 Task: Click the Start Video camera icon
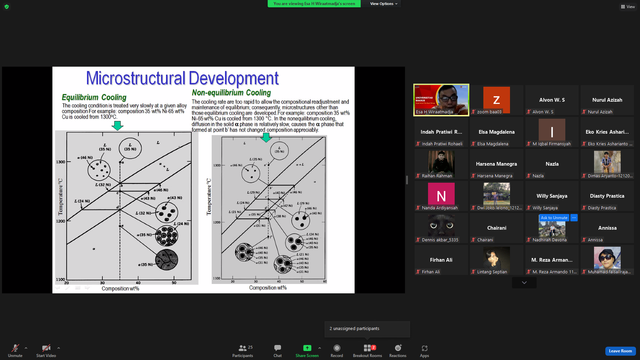46,348
